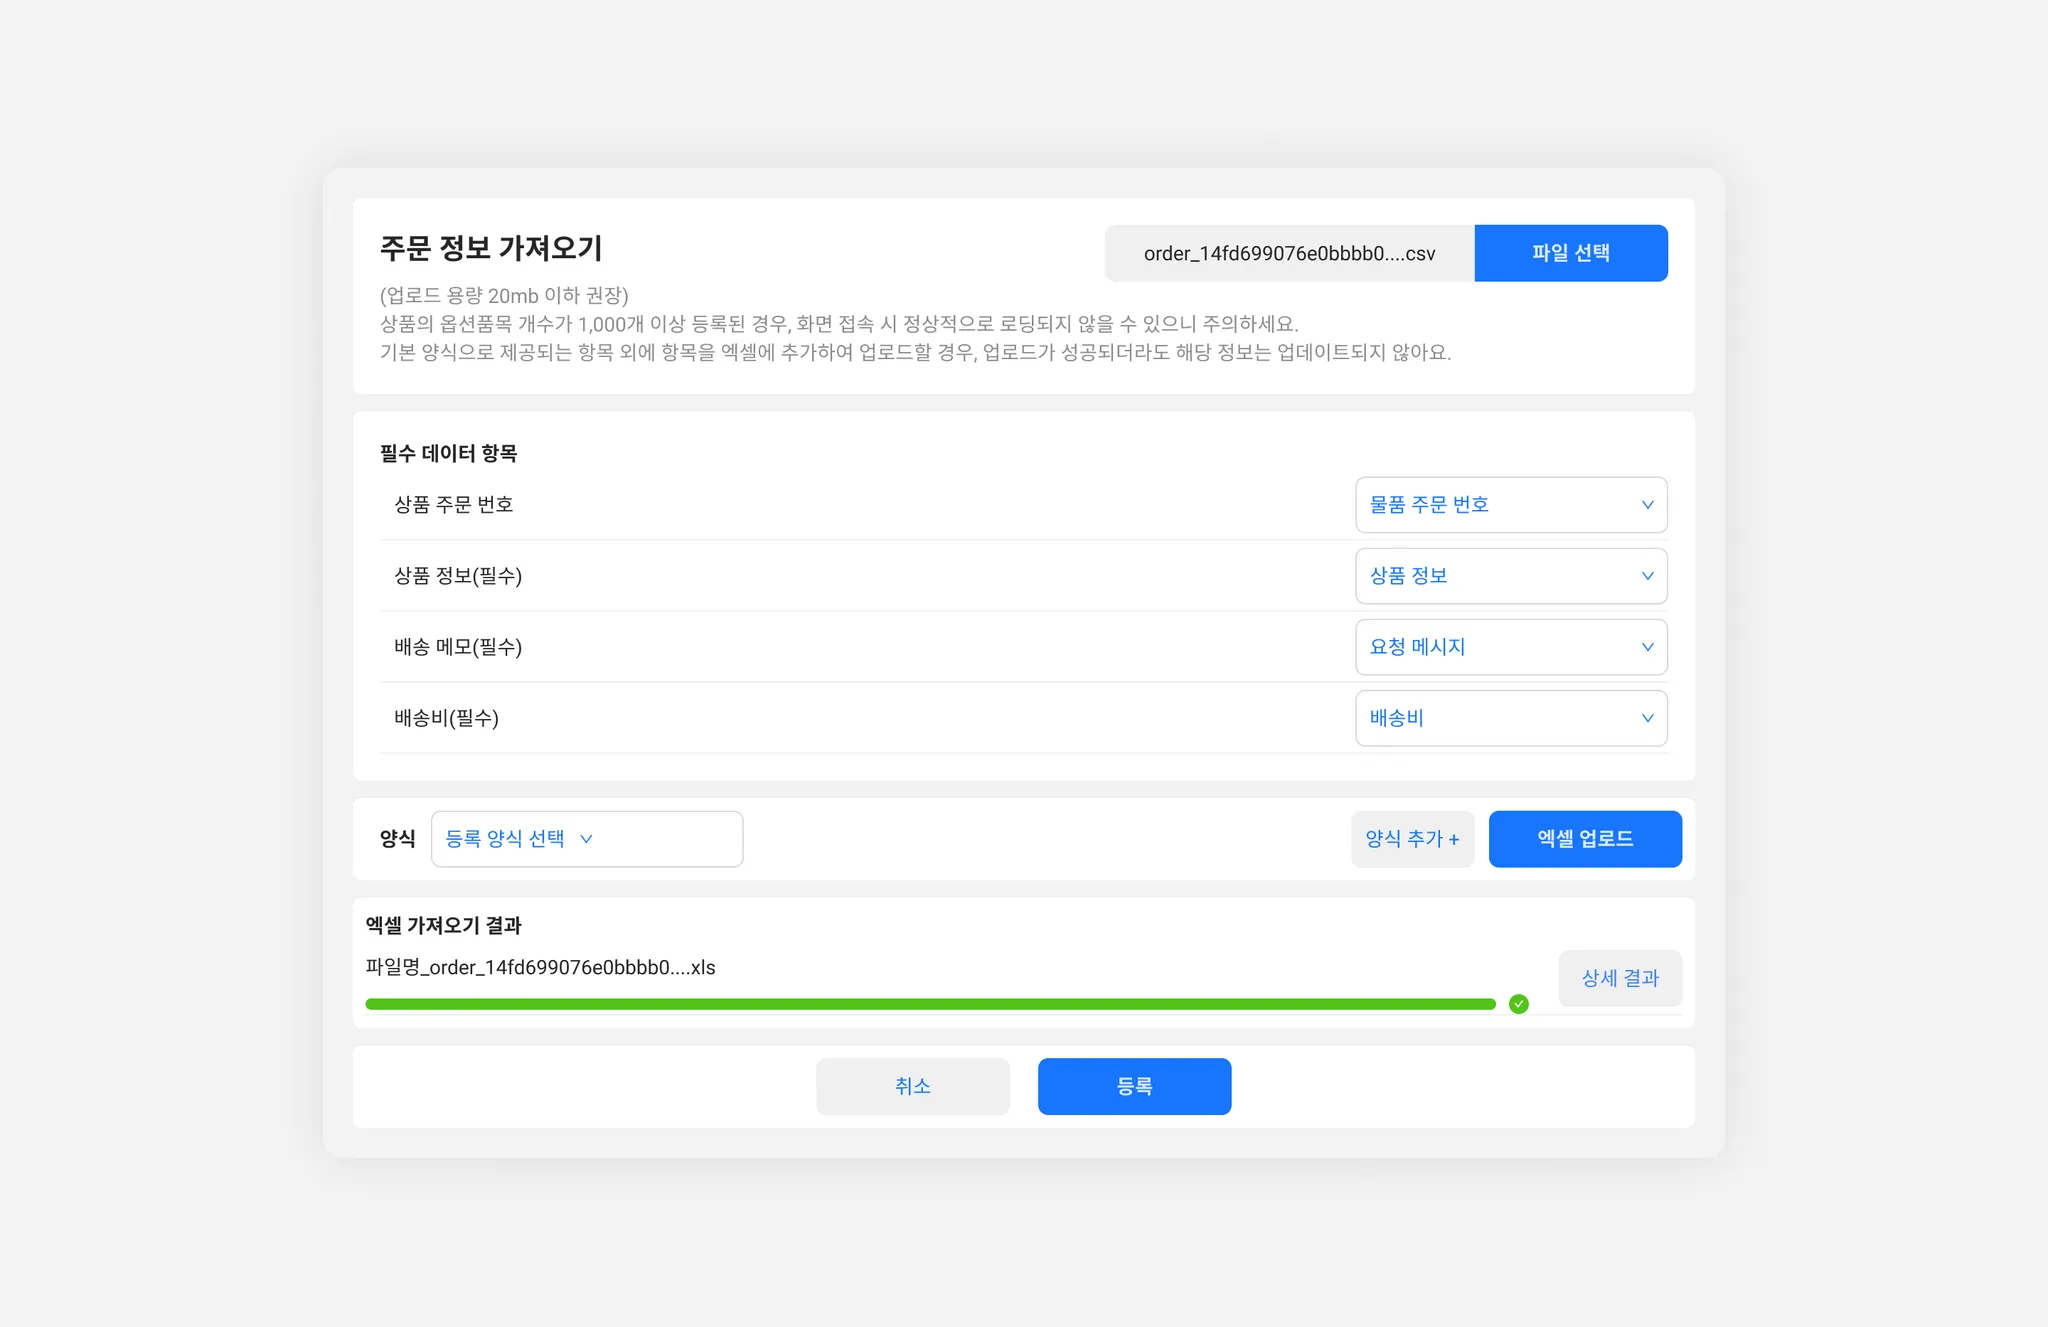Click the chevron arrow beside 요청 메시지
The width and height of the screenshot is (2048, 1327).
click(1647, 647)
